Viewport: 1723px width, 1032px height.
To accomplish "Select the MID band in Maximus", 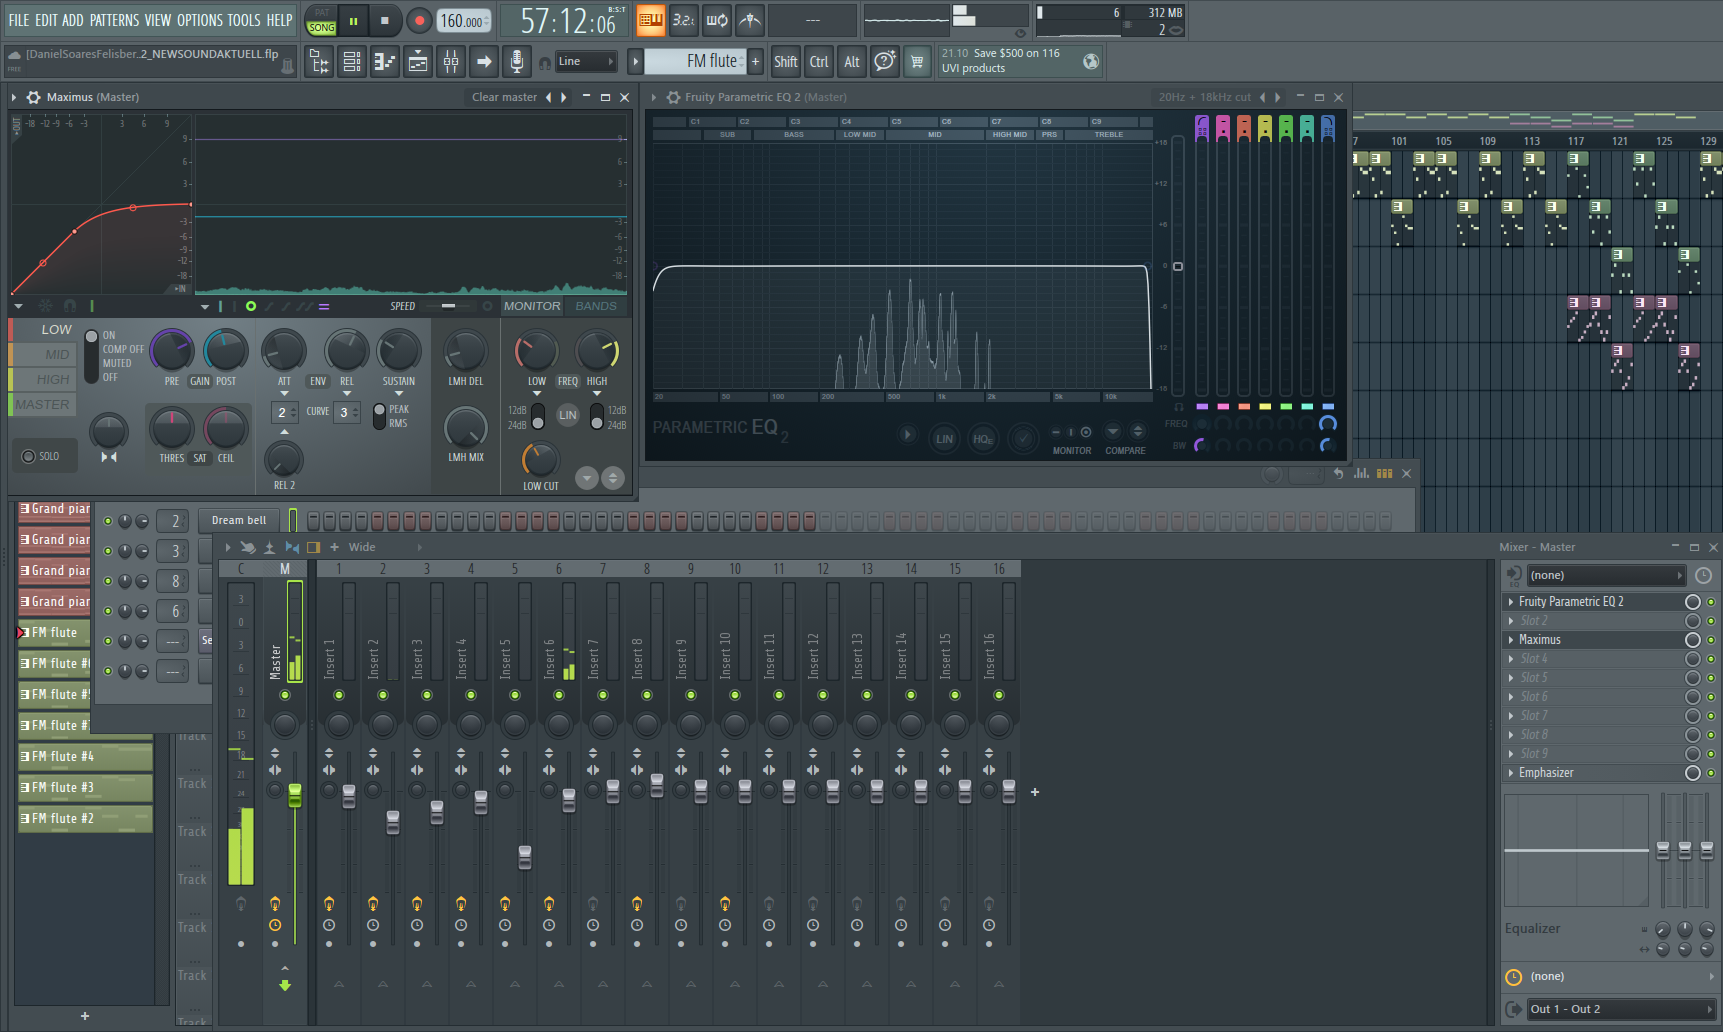I will (41, 354).
